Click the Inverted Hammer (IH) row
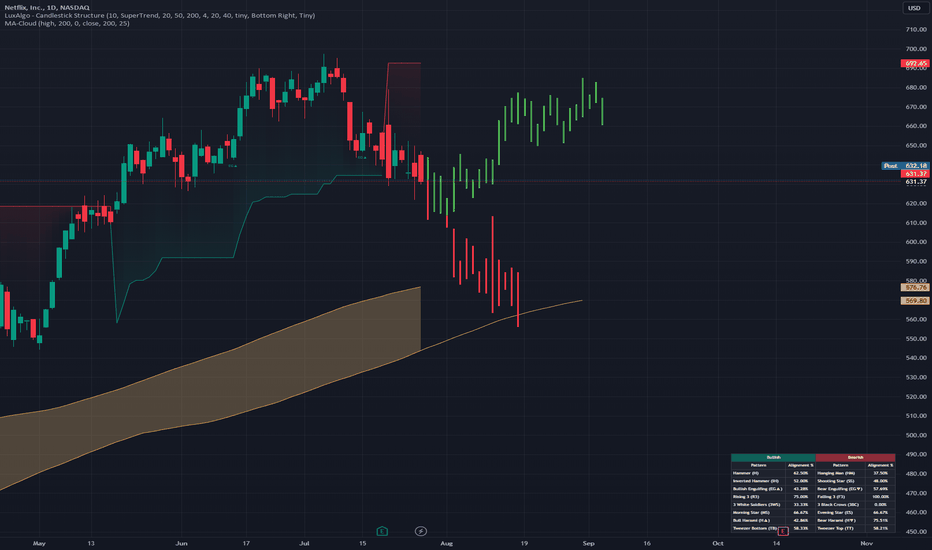This screenshot has width=932, height=550. 773,481
